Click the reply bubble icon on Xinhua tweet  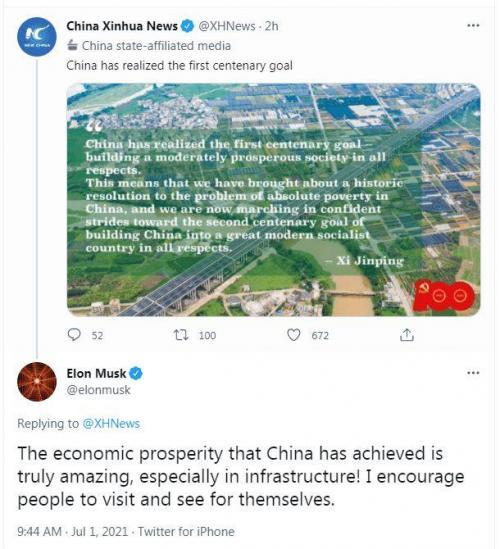pyautogui.click(x=74, y=335)
